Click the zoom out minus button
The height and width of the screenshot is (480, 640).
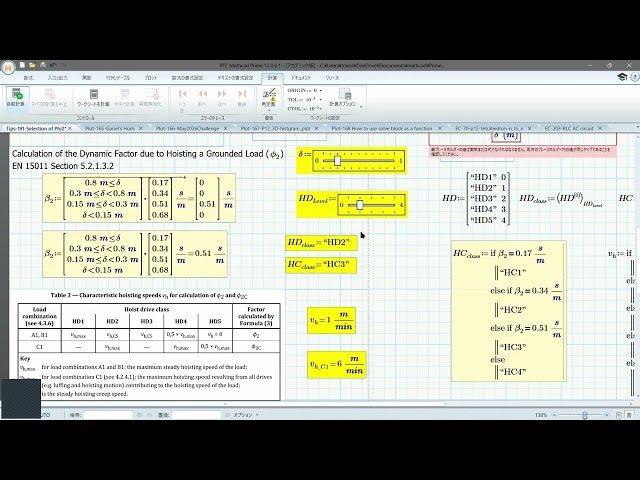pyautogui.click(x=554, y=415)
